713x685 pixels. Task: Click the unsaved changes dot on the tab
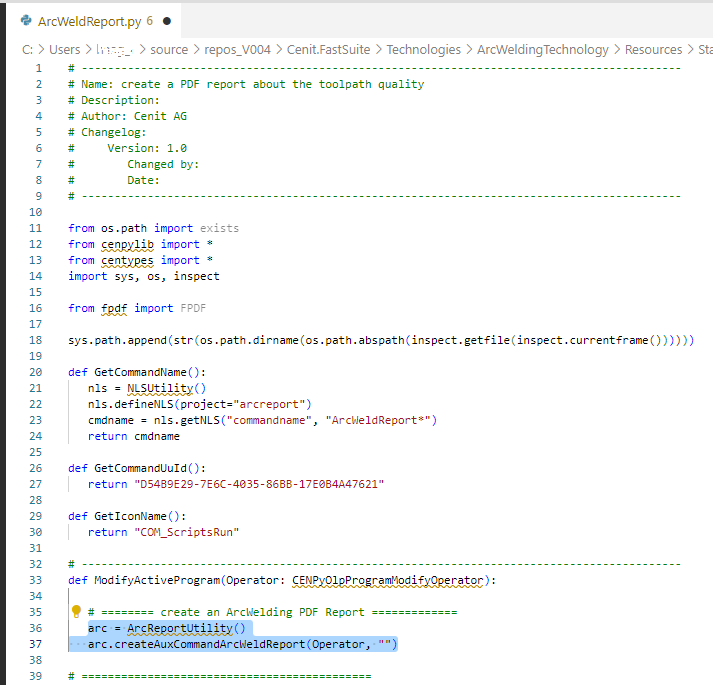click(166, 20)
